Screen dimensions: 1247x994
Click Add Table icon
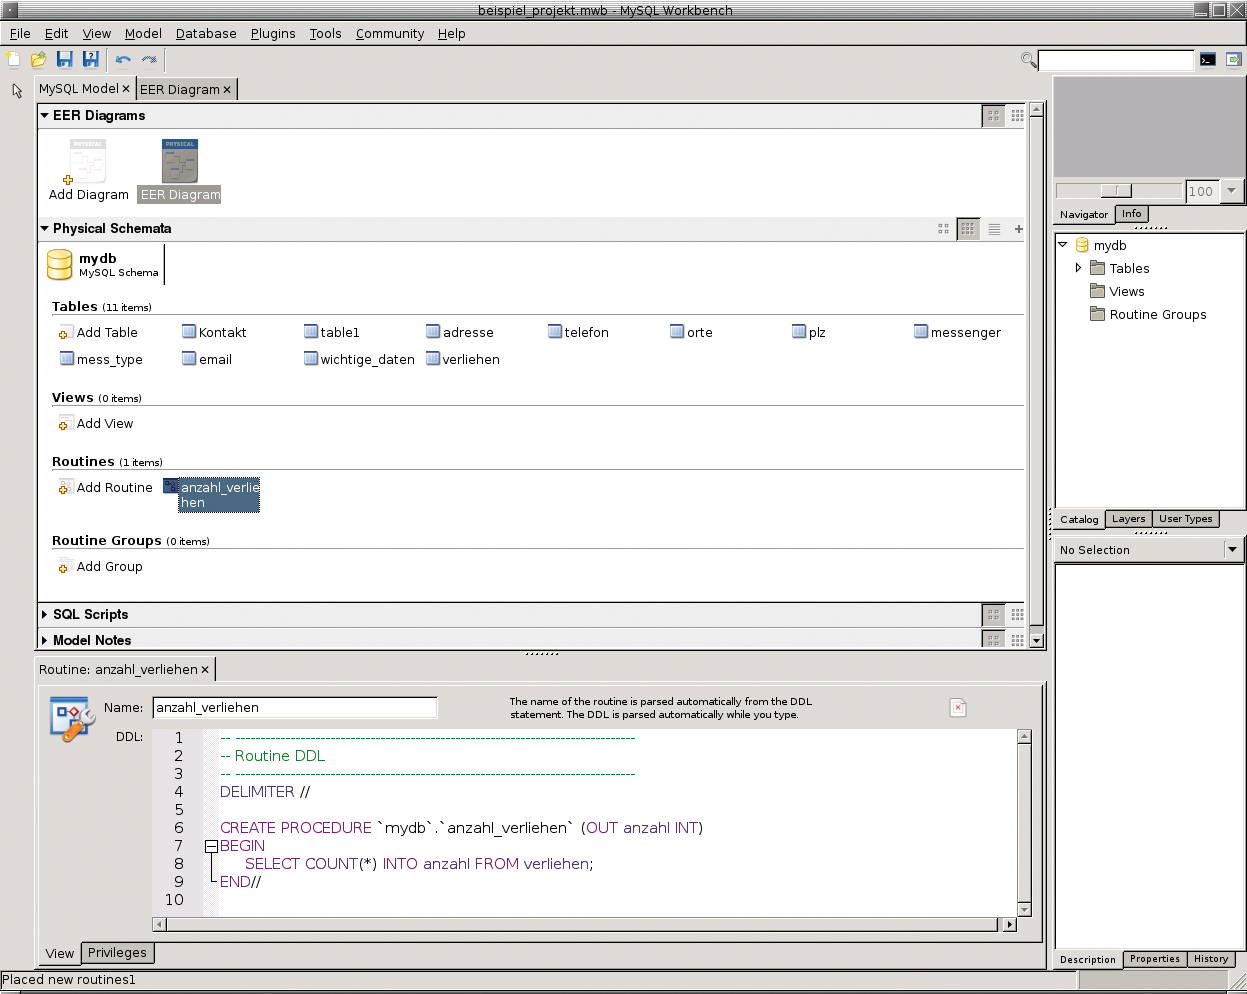coord(66,332)
